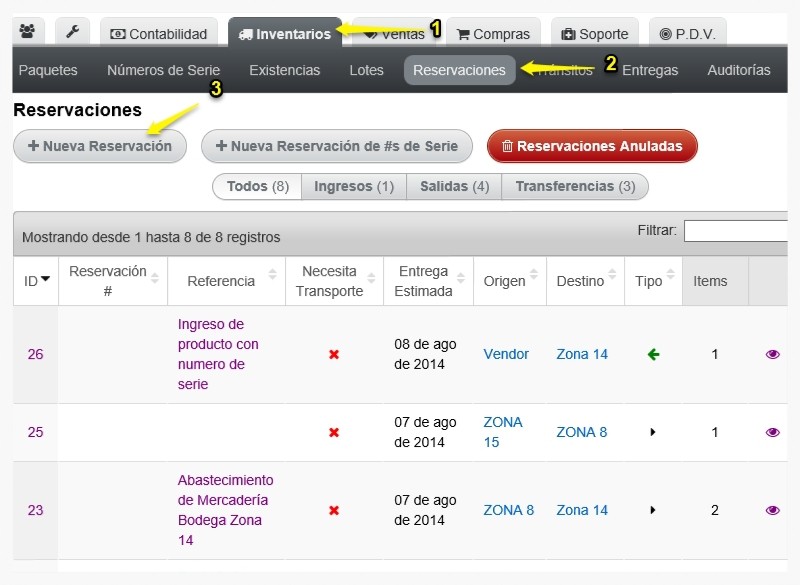
Task: Open Auditorías submenu
Action: coord(739,70)
